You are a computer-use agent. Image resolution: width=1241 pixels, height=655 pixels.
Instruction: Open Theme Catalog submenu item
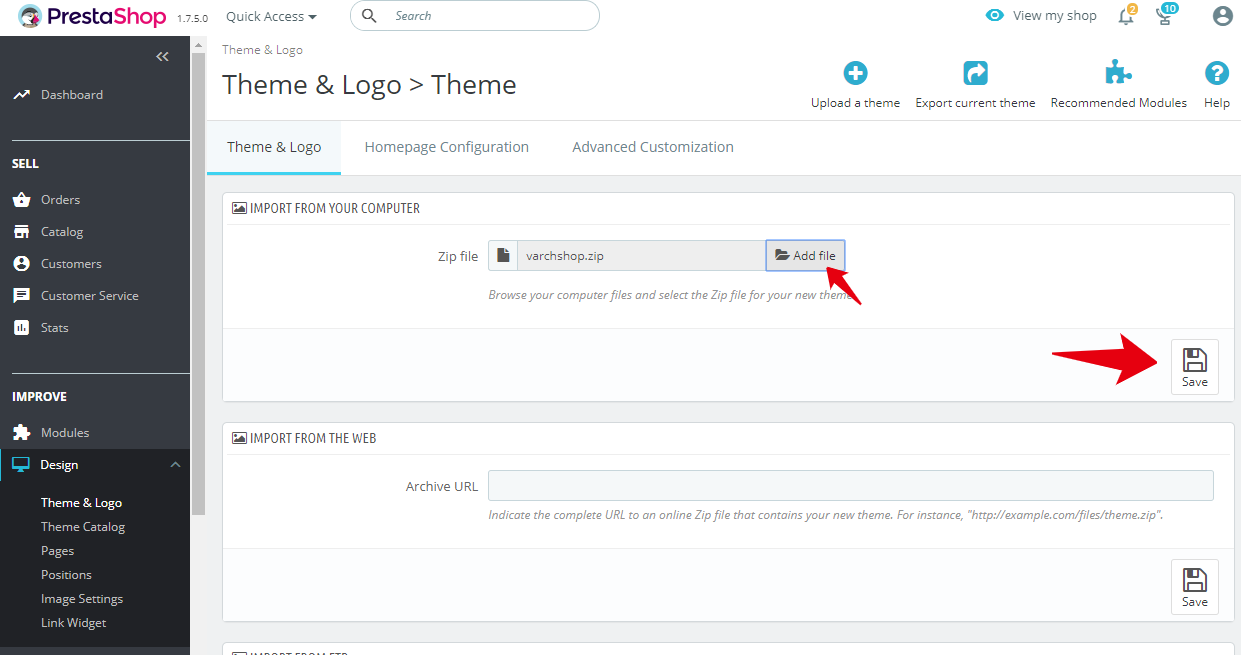coord(83,527)
